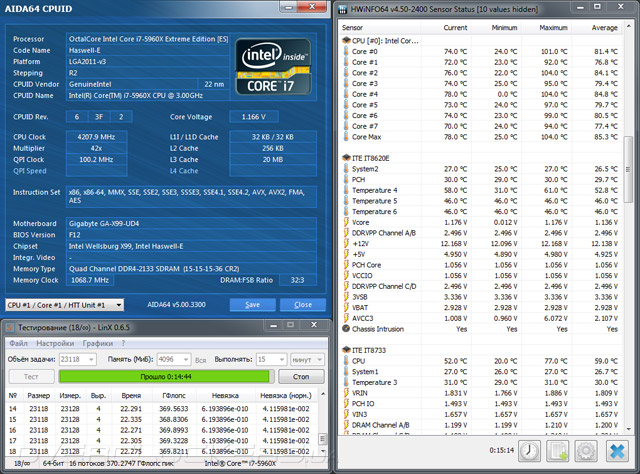This screenshot has height=474, width=640.
Task: Select the ITE IT8733 chip icon
Action: [x=346, y=350]
